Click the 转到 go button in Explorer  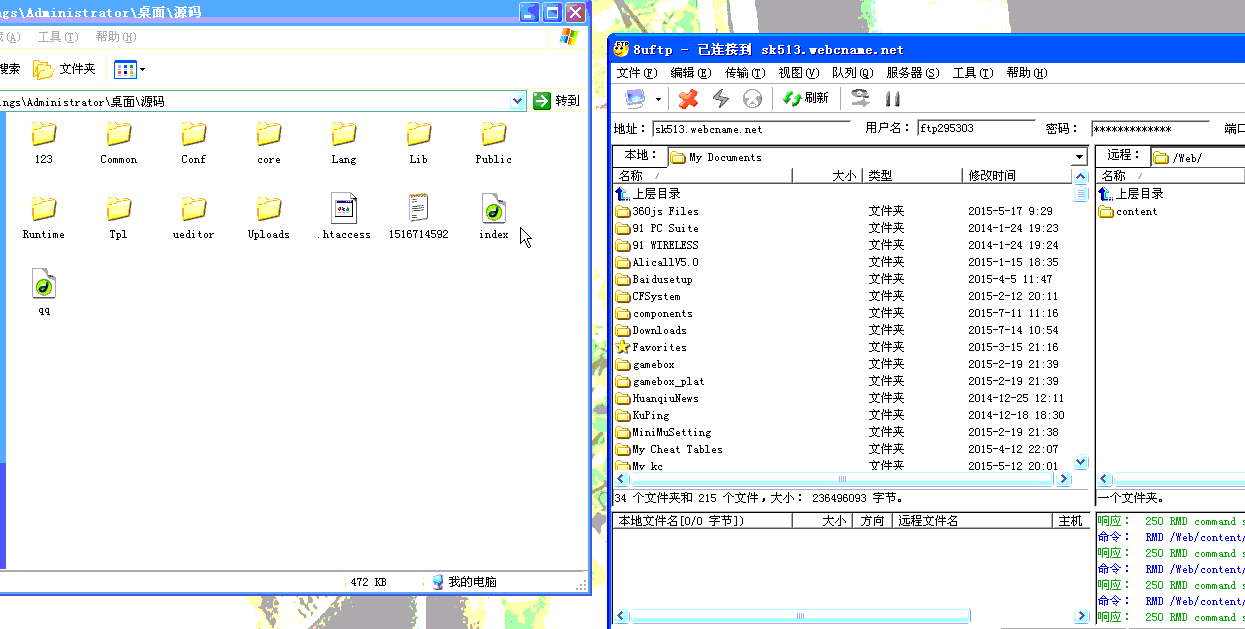click(x=557, y=101)
